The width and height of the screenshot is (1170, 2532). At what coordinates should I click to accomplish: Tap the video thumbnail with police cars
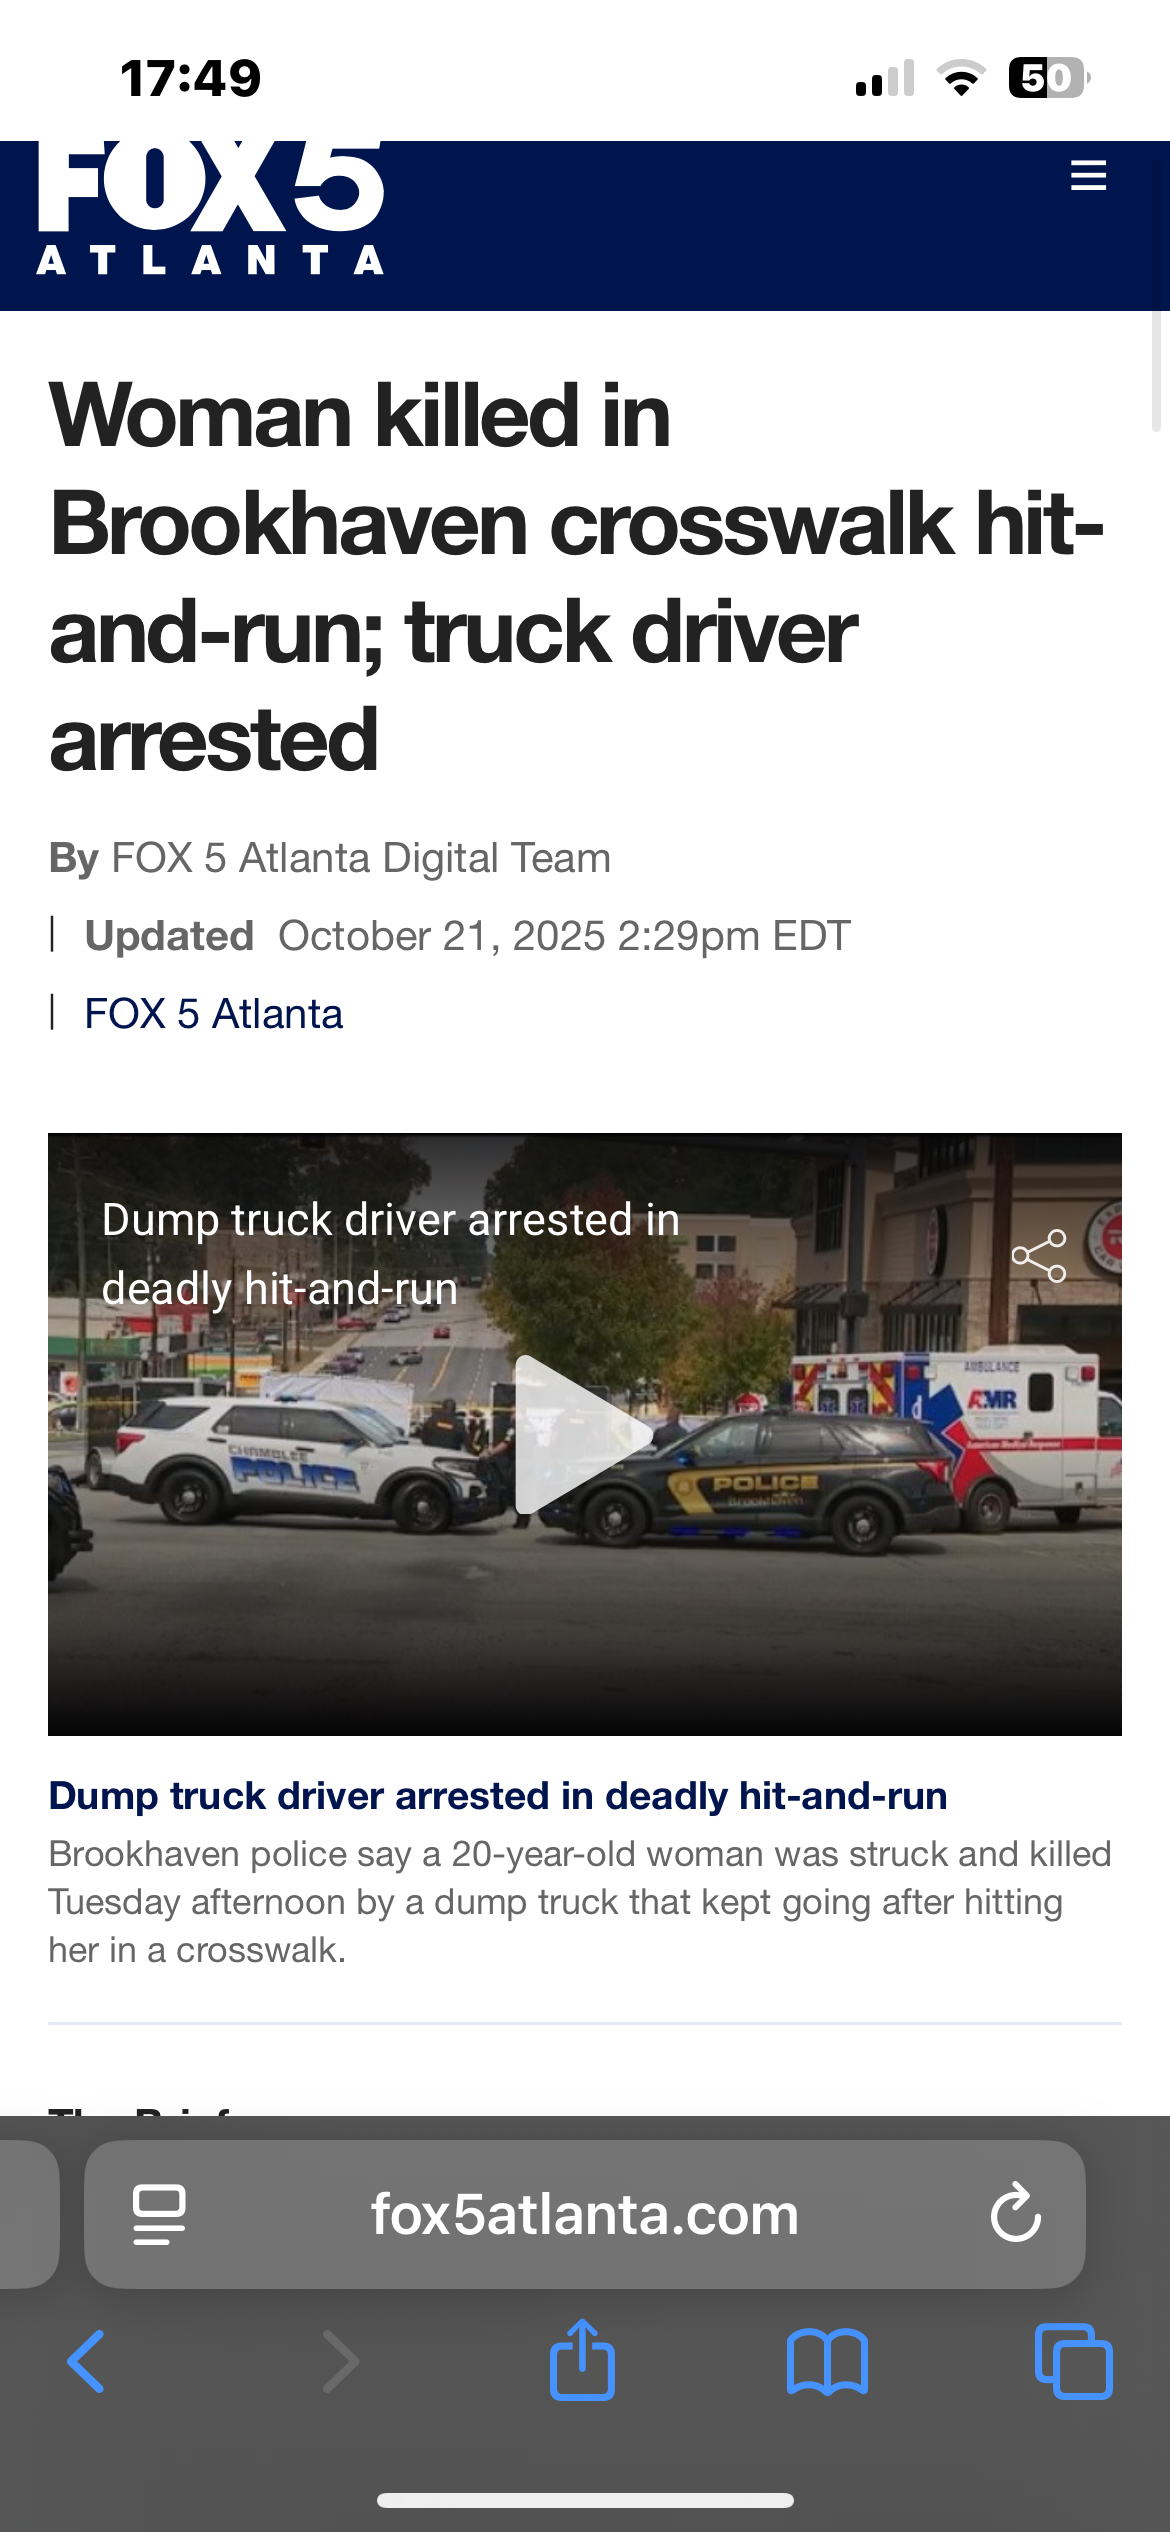585,1434
